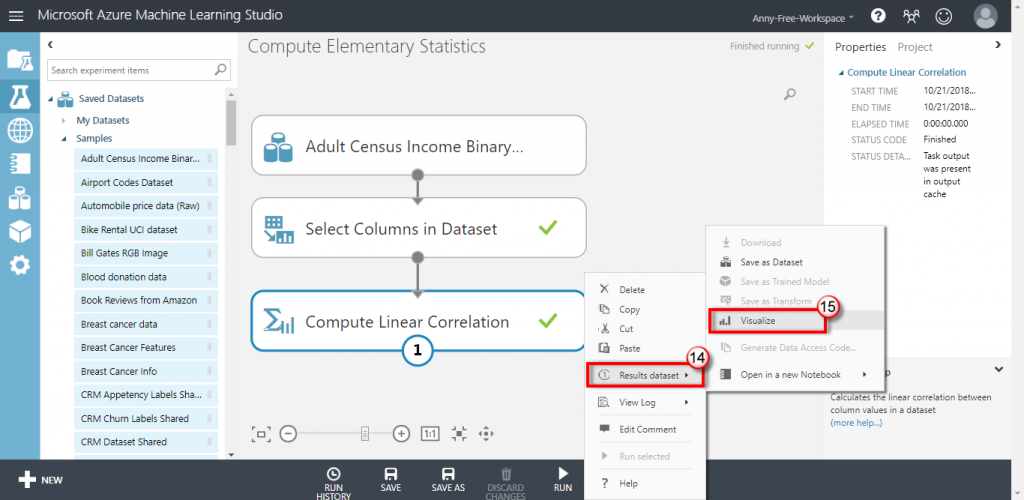Open the Settings gear sidebar icon

click(20, 265)
